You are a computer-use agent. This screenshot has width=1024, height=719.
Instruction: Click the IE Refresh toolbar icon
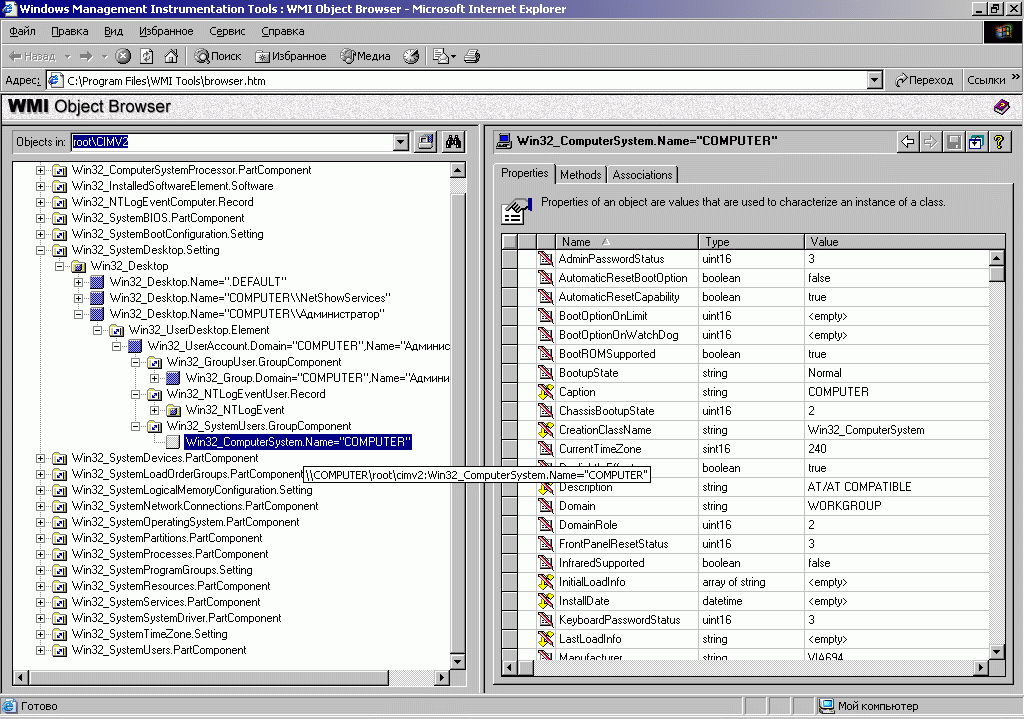click(x=147, y=56)
